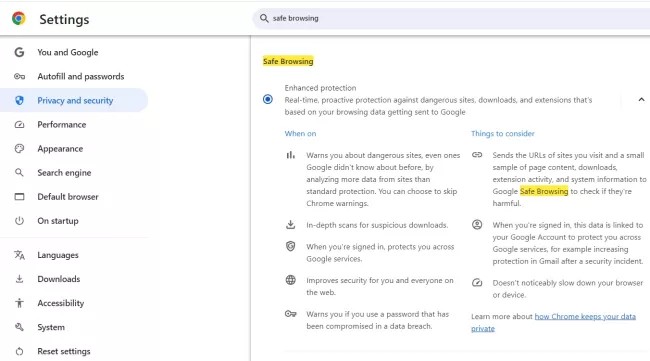Click the magnifier icon in the search bar
The image size is (650, 361).
pyautogui.click(x=264, y=18)
